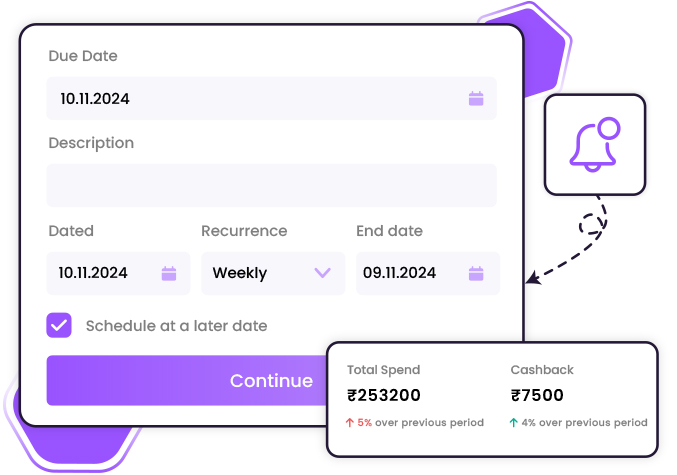This screenshot has width=677, height=475.
Task: Click the Total Spend heading
Action: tap(384, 370)
